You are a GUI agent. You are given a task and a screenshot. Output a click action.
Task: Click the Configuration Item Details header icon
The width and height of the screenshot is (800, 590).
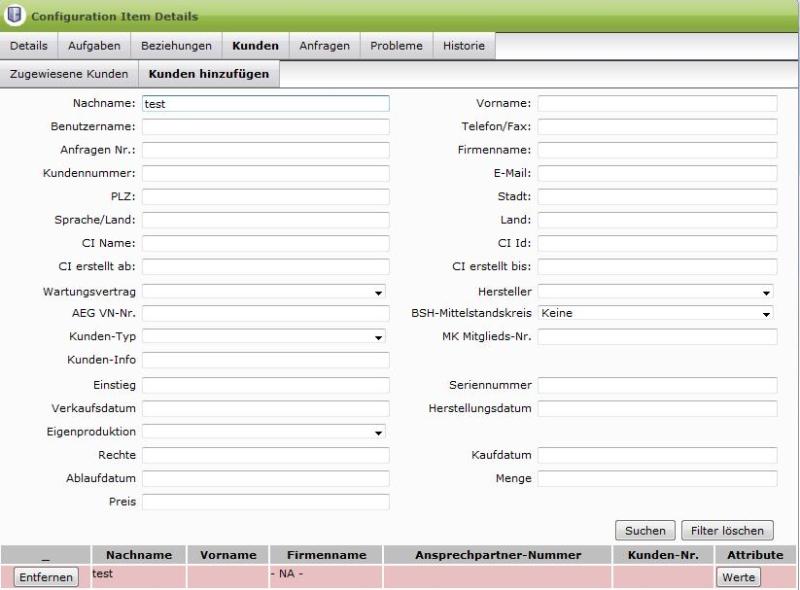click(16, 15)
